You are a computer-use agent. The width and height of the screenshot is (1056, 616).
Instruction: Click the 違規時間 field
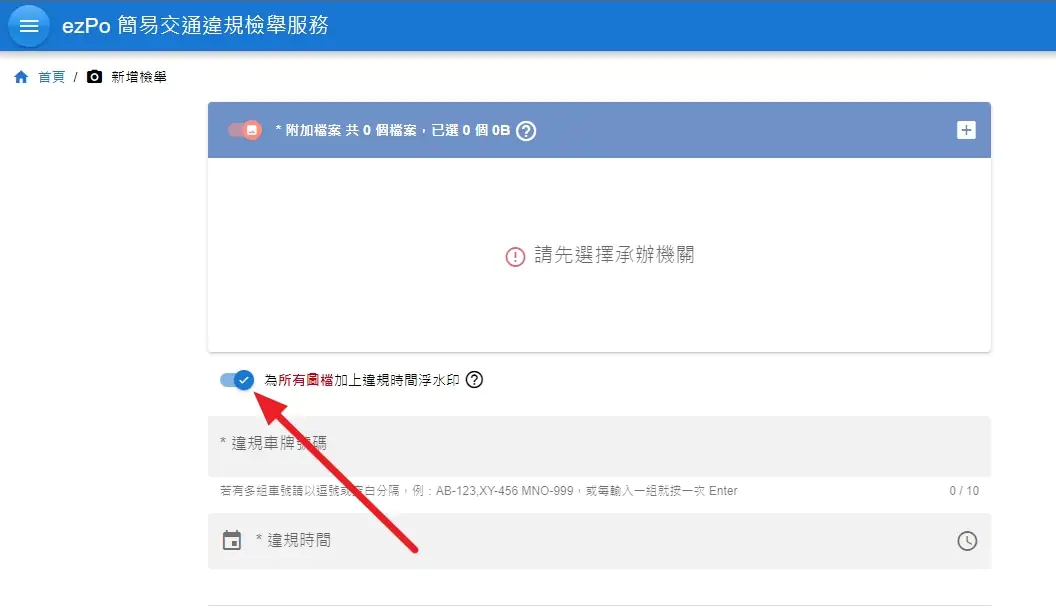pyautogui.click(x=598, y=541)
